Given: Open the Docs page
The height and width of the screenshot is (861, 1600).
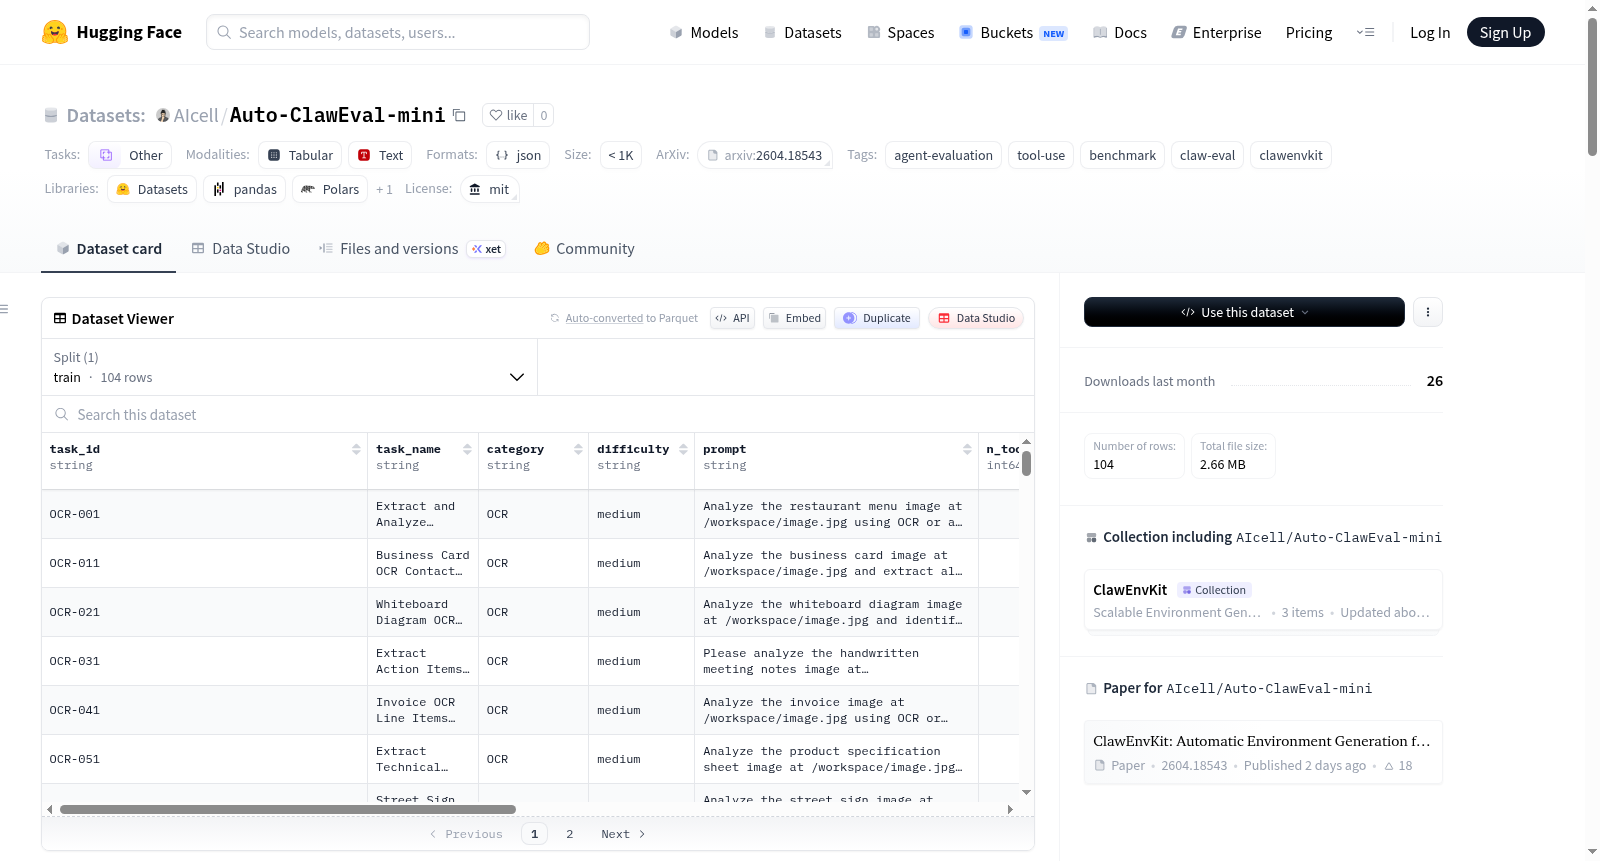Looking at the screenshot, I should tap(1119, 32).
